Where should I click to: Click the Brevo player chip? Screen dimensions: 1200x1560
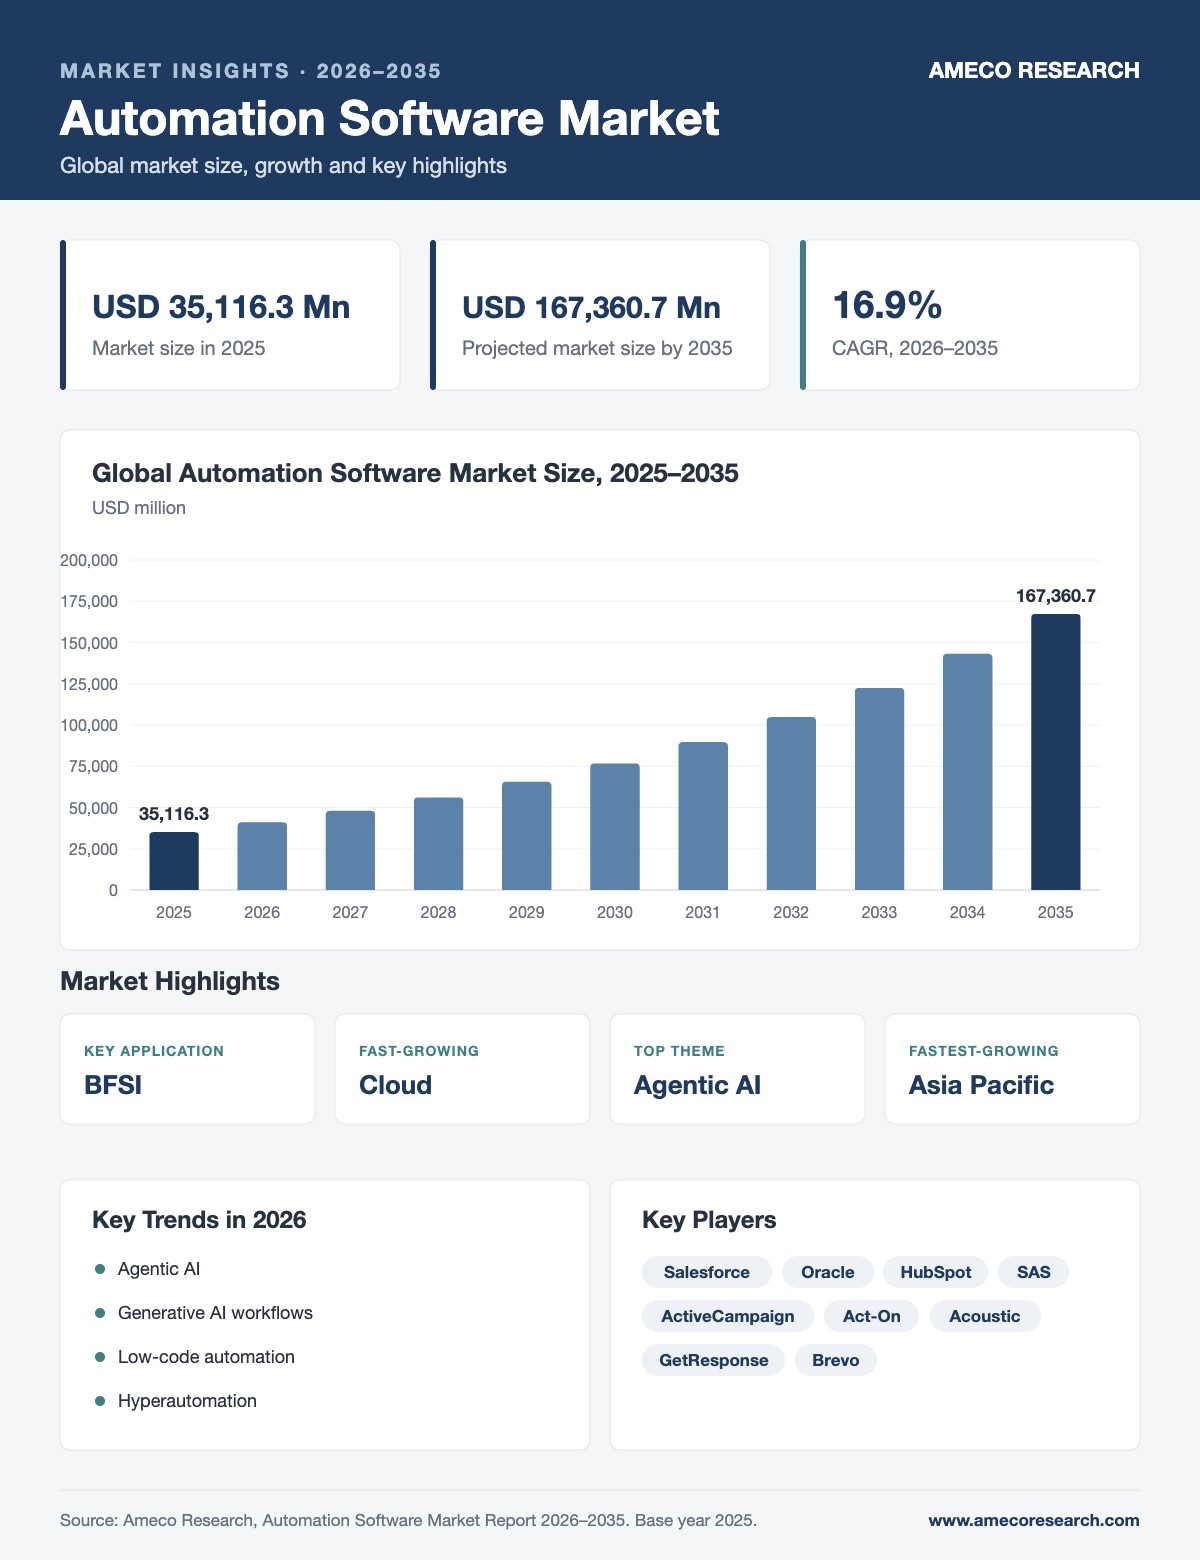(x=836, y=1360)
